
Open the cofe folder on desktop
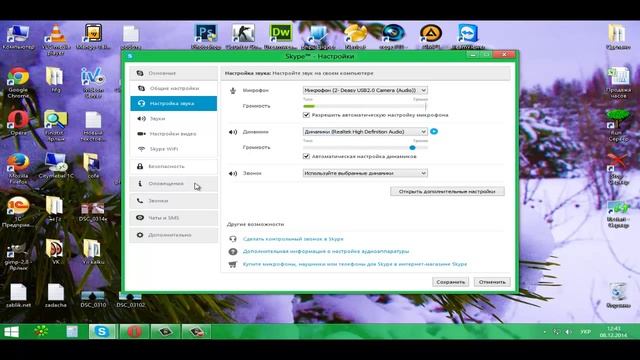pos(93,166)
